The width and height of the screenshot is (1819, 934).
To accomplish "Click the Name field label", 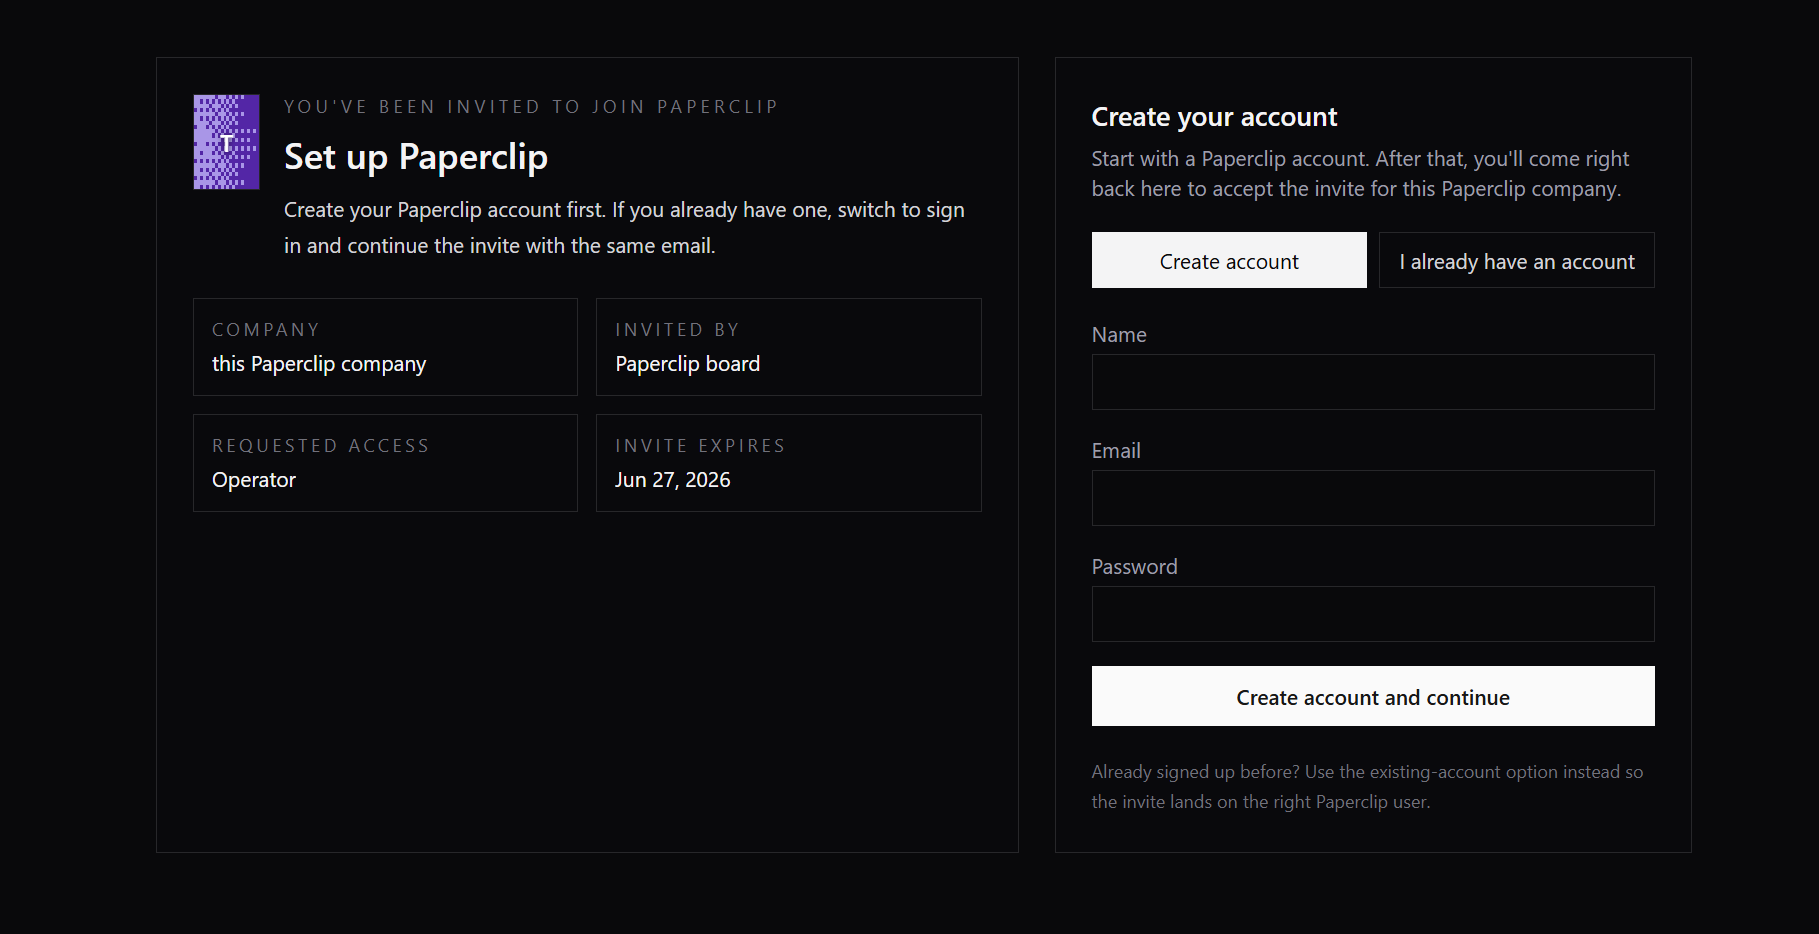I will [x=1119, y=335].
